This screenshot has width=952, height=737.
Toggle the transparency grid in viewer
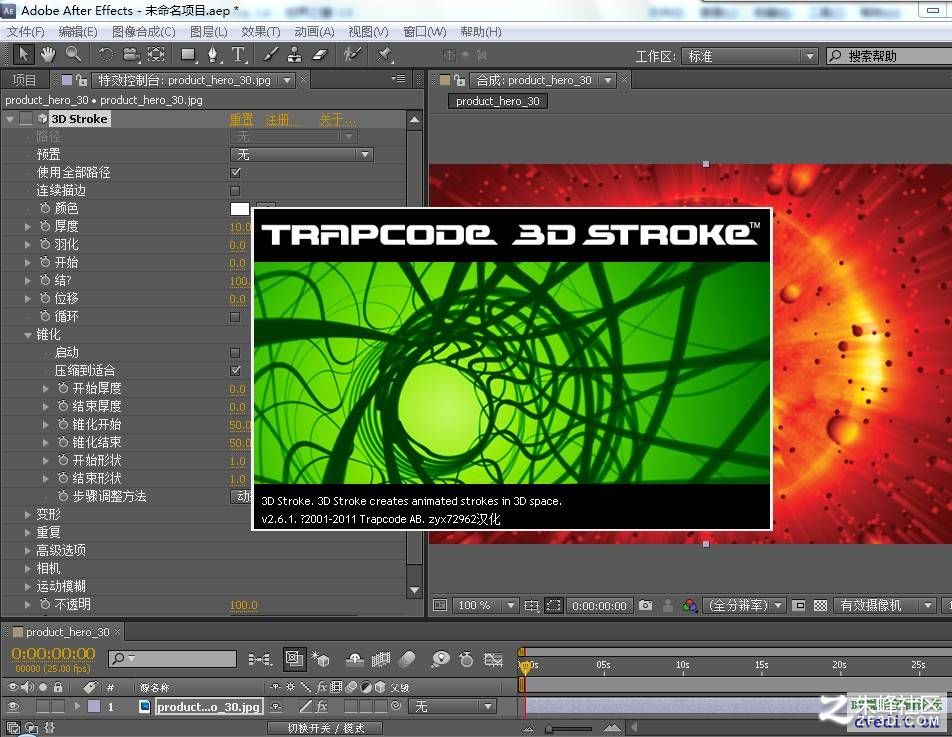tap(820, 605)
